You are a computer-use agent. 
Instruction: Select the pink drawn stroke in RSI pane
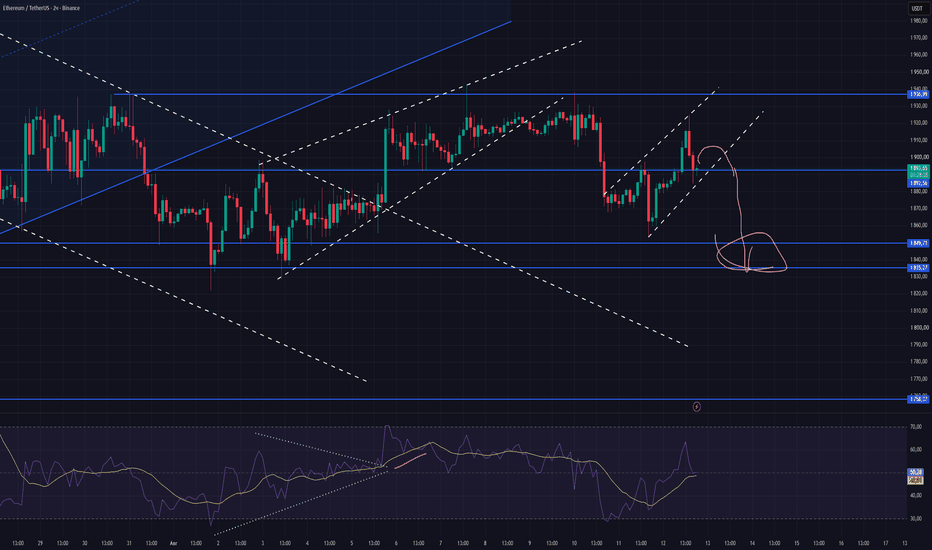(x=410, y=461)
